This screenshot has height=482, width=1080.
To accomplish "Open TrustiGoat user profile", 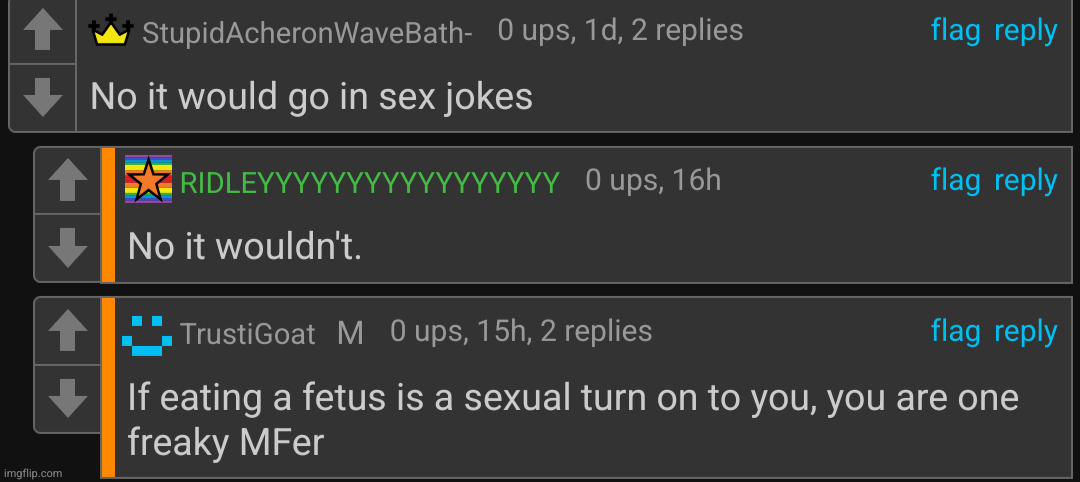I will click(247, 334).
